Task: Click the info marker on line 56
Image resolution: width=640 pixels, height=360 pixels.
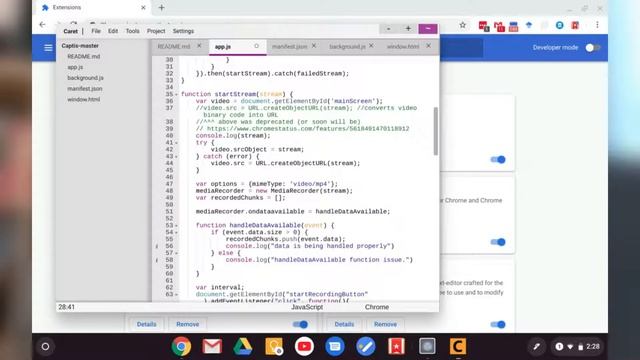Action: click(157, 246)
